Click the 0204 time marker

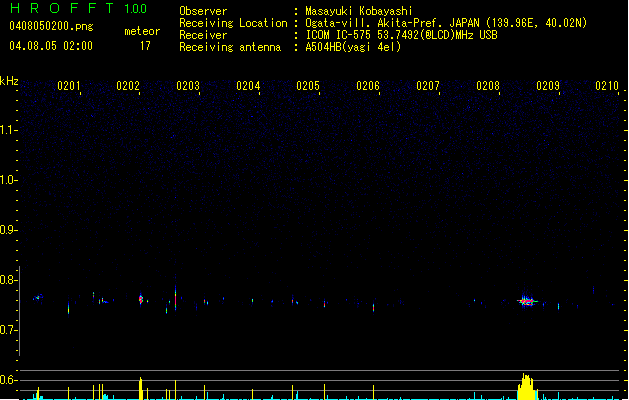(x=248, y=86)
